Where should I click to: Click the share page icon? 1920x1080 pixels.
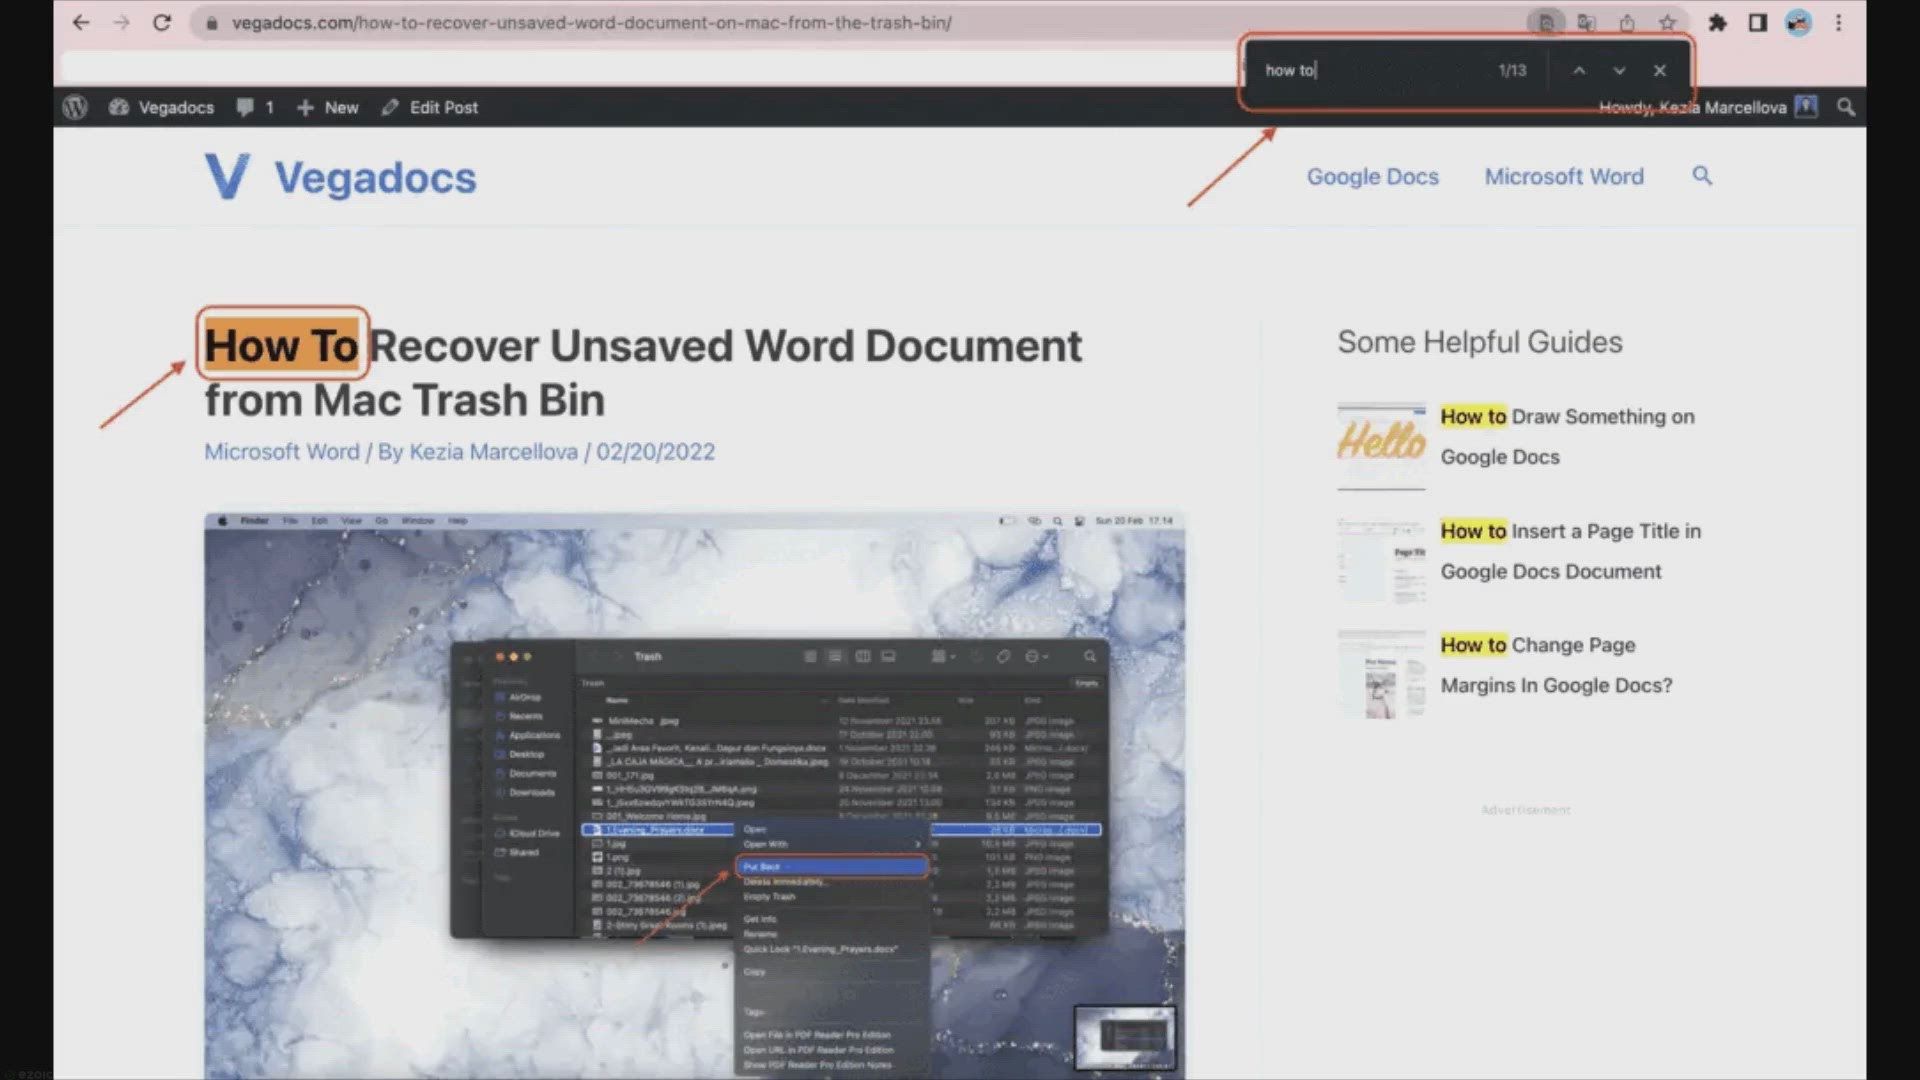1627,22
